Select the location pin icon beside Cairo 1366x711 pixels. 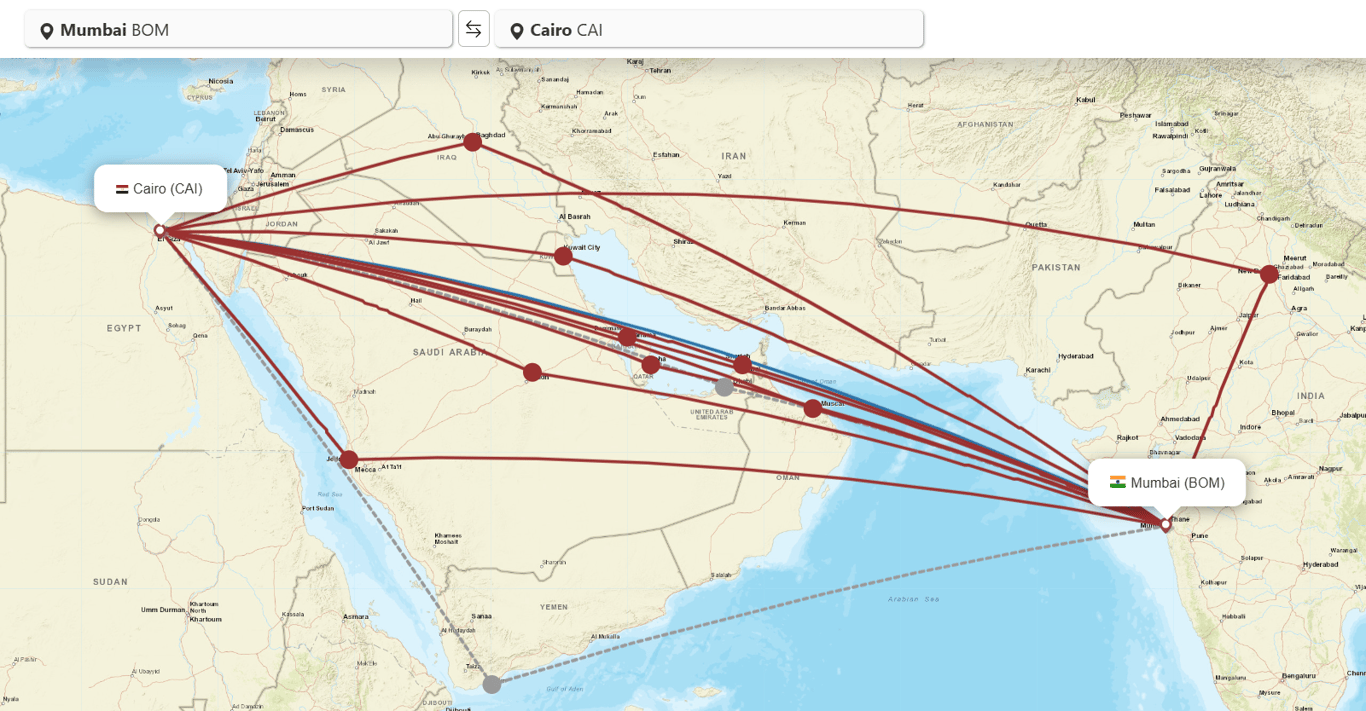click(517, 31)
